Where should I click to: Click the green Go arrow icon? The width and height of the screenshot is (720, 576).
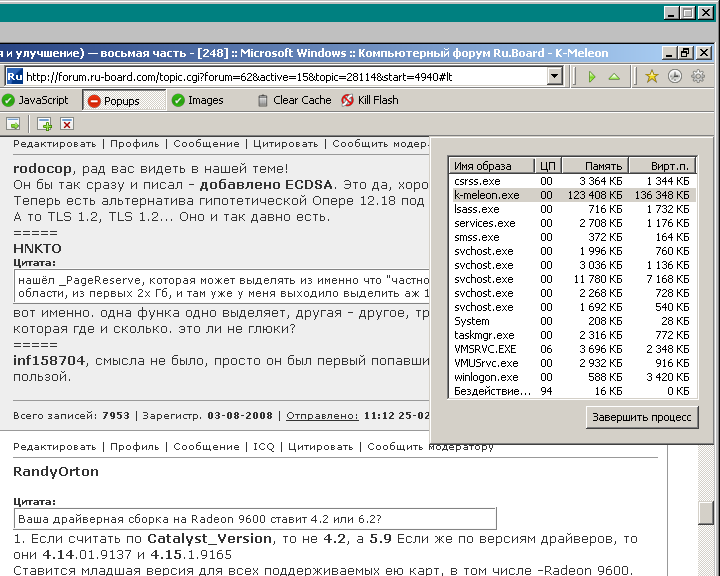click(x=592, y=77)
